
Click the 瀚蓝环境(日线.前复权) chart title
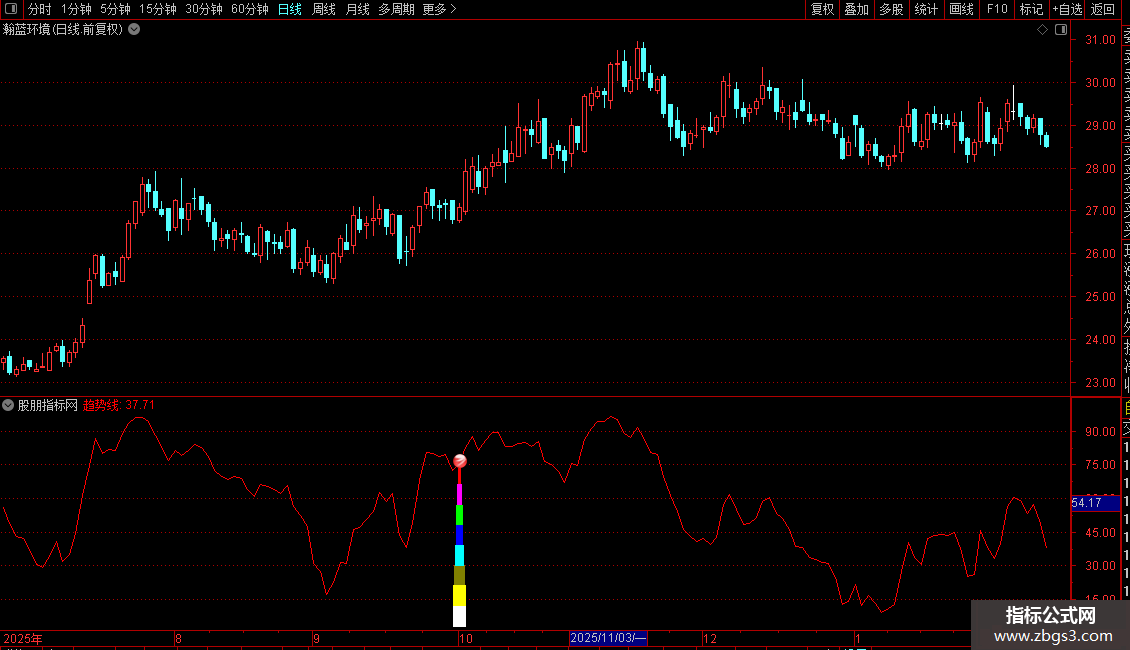(x=63, y=30)
